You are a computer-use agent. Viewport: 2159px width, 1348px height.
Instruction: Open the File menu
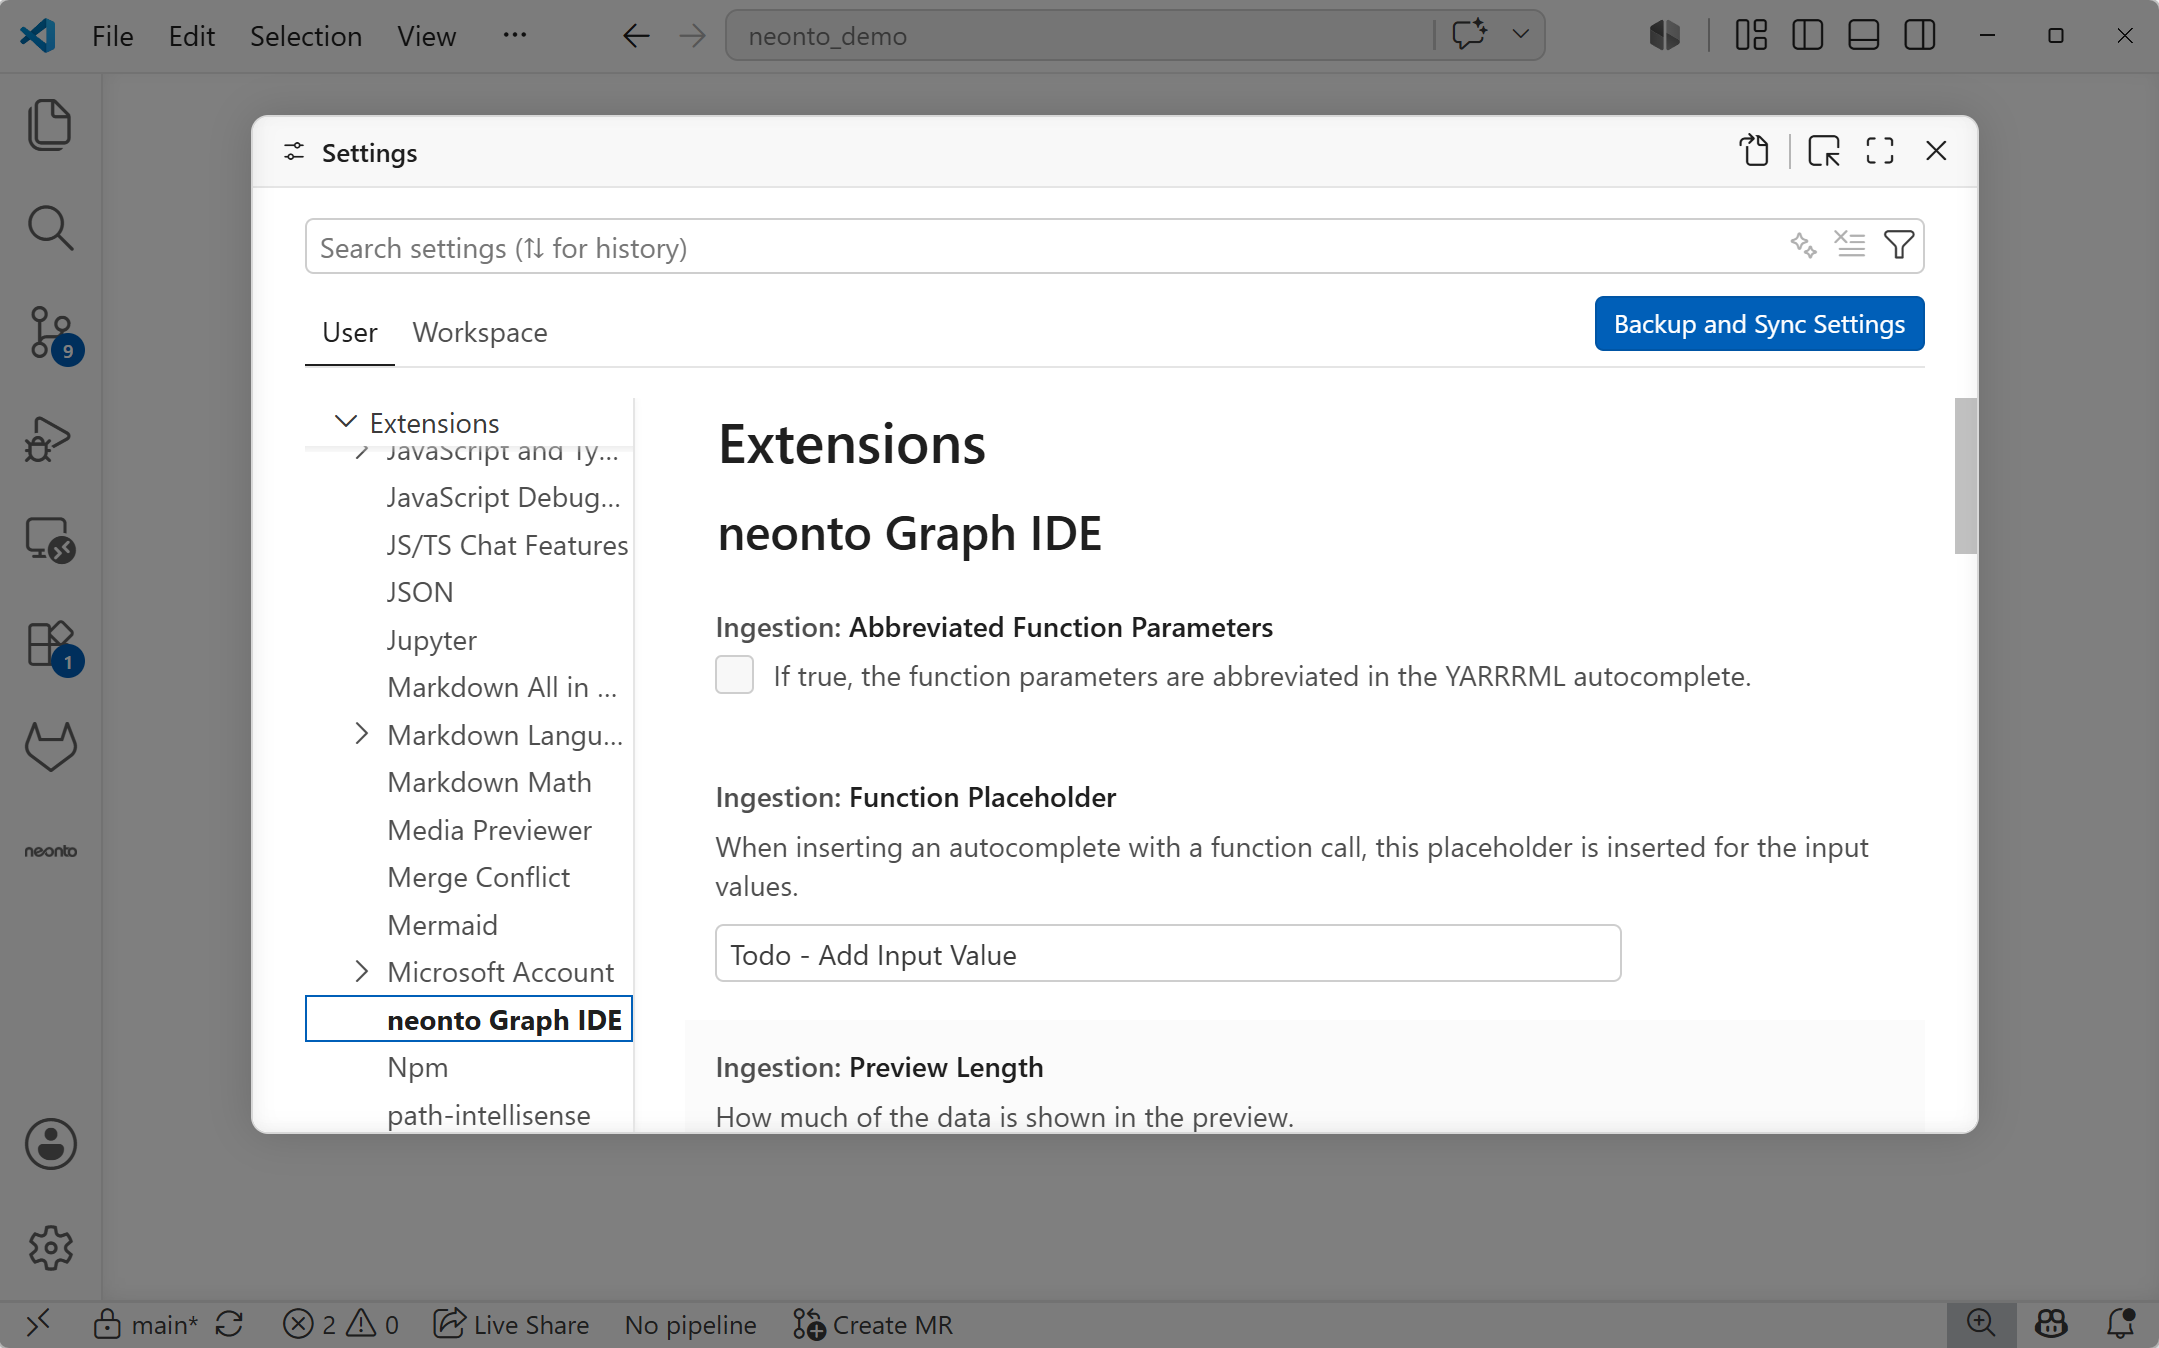112,36
